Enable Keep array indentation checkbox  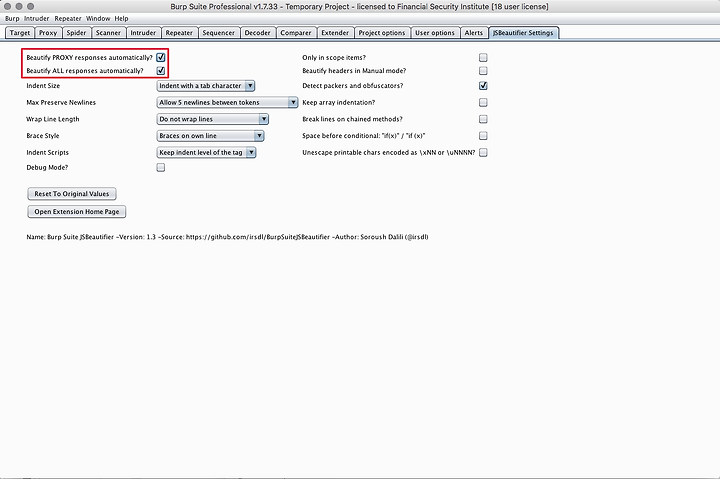[483, 102]
